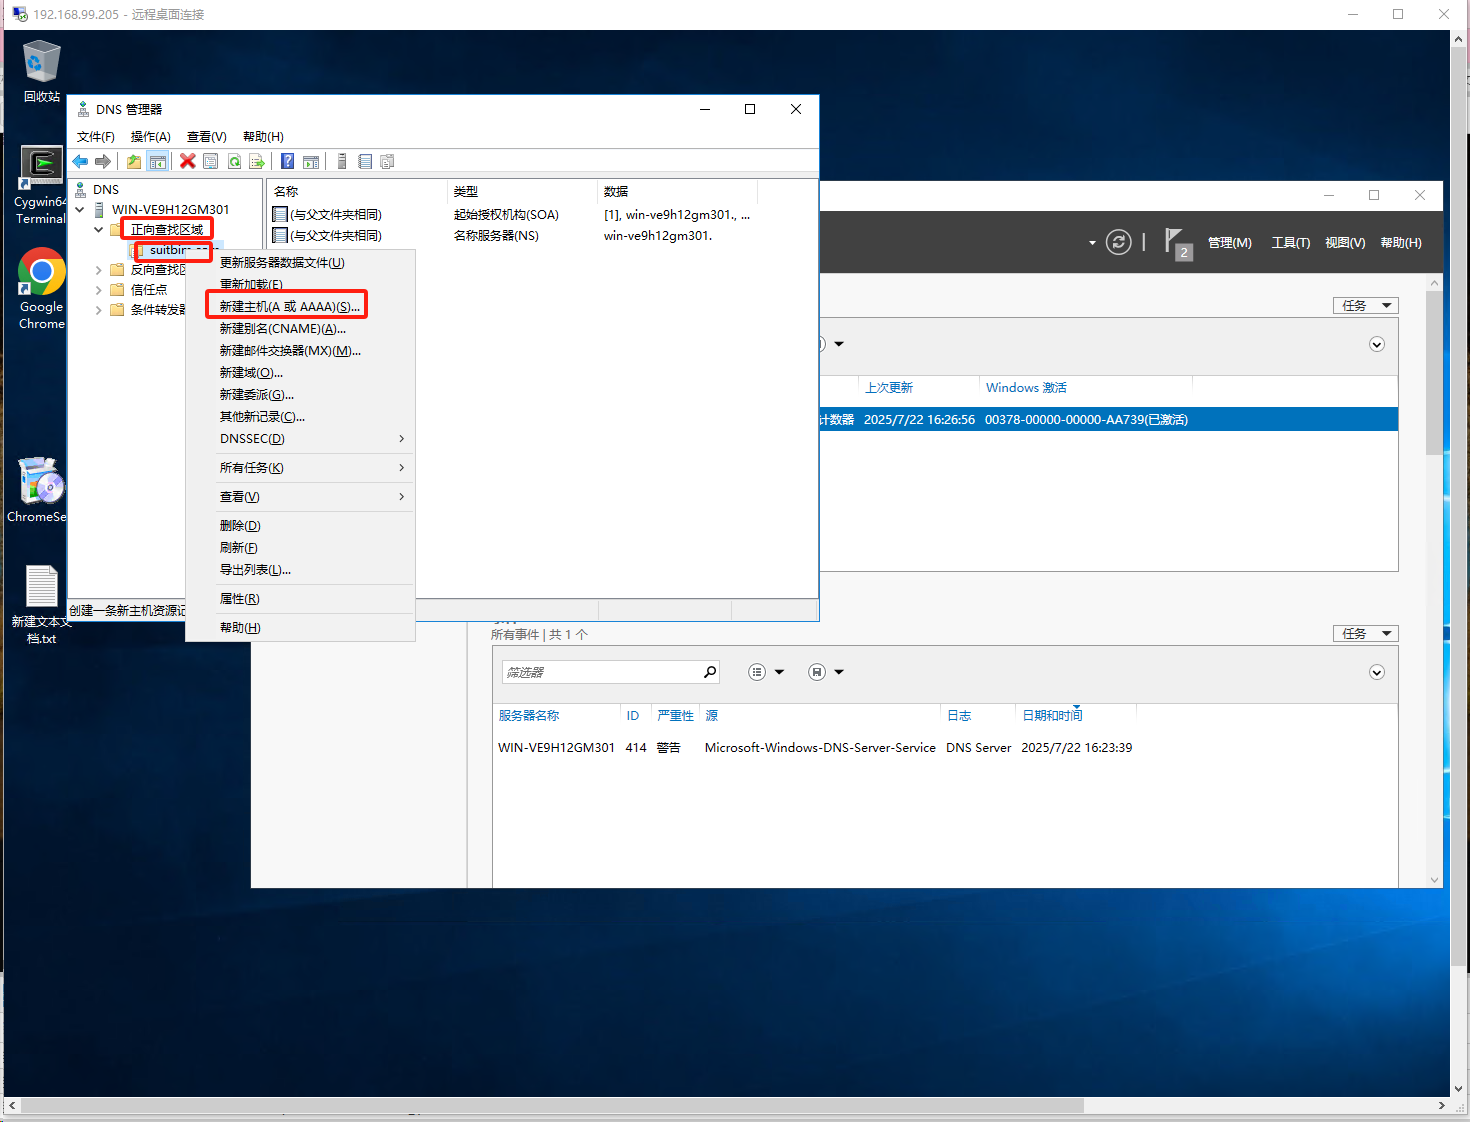Click the 类型 column header in DNS Manager

(x=522, y=191)
